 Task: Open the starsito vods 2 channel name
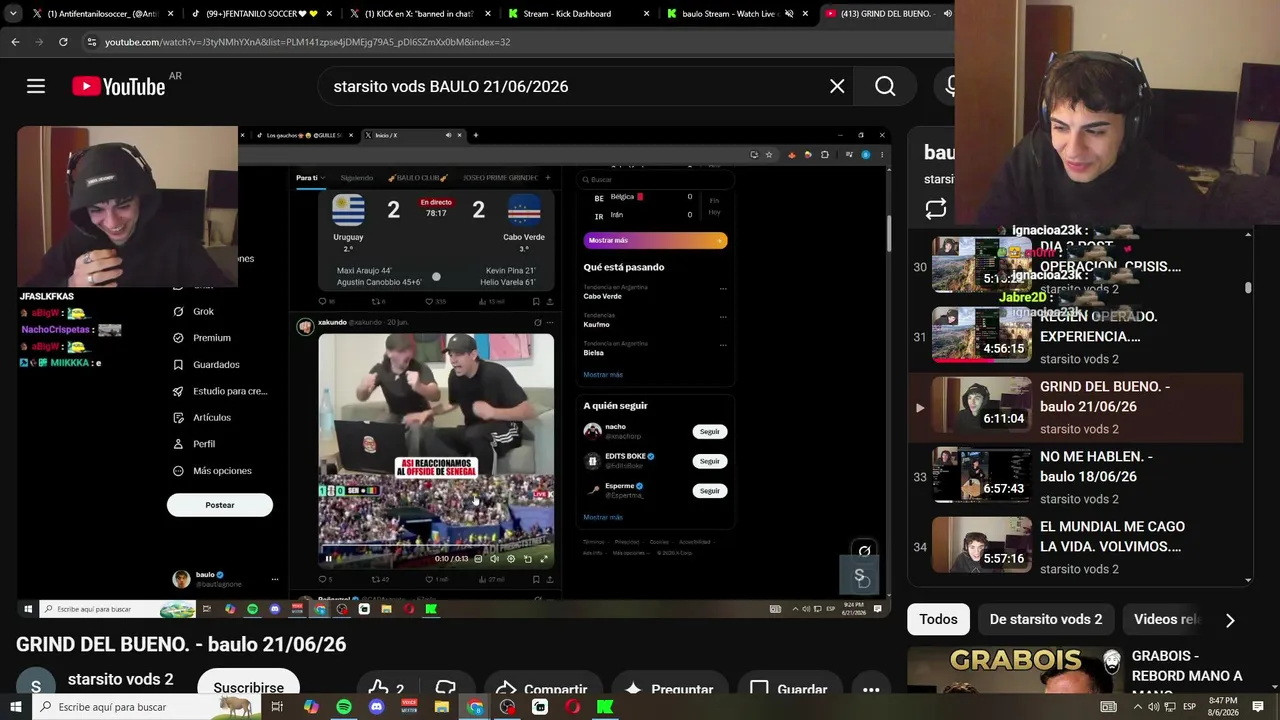pos(120,680)
